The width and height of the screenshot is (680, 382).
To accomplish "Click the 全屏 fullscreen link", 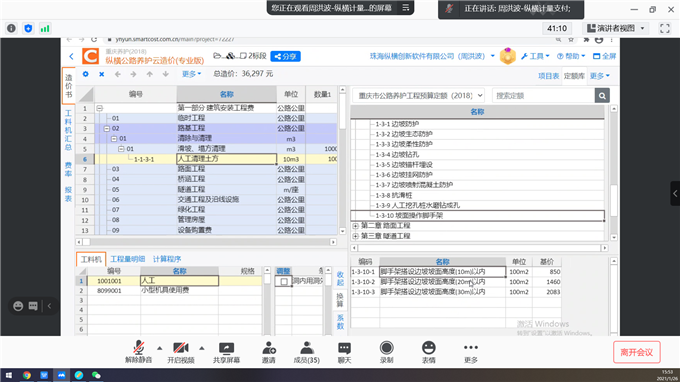I will tap(604, 56).
